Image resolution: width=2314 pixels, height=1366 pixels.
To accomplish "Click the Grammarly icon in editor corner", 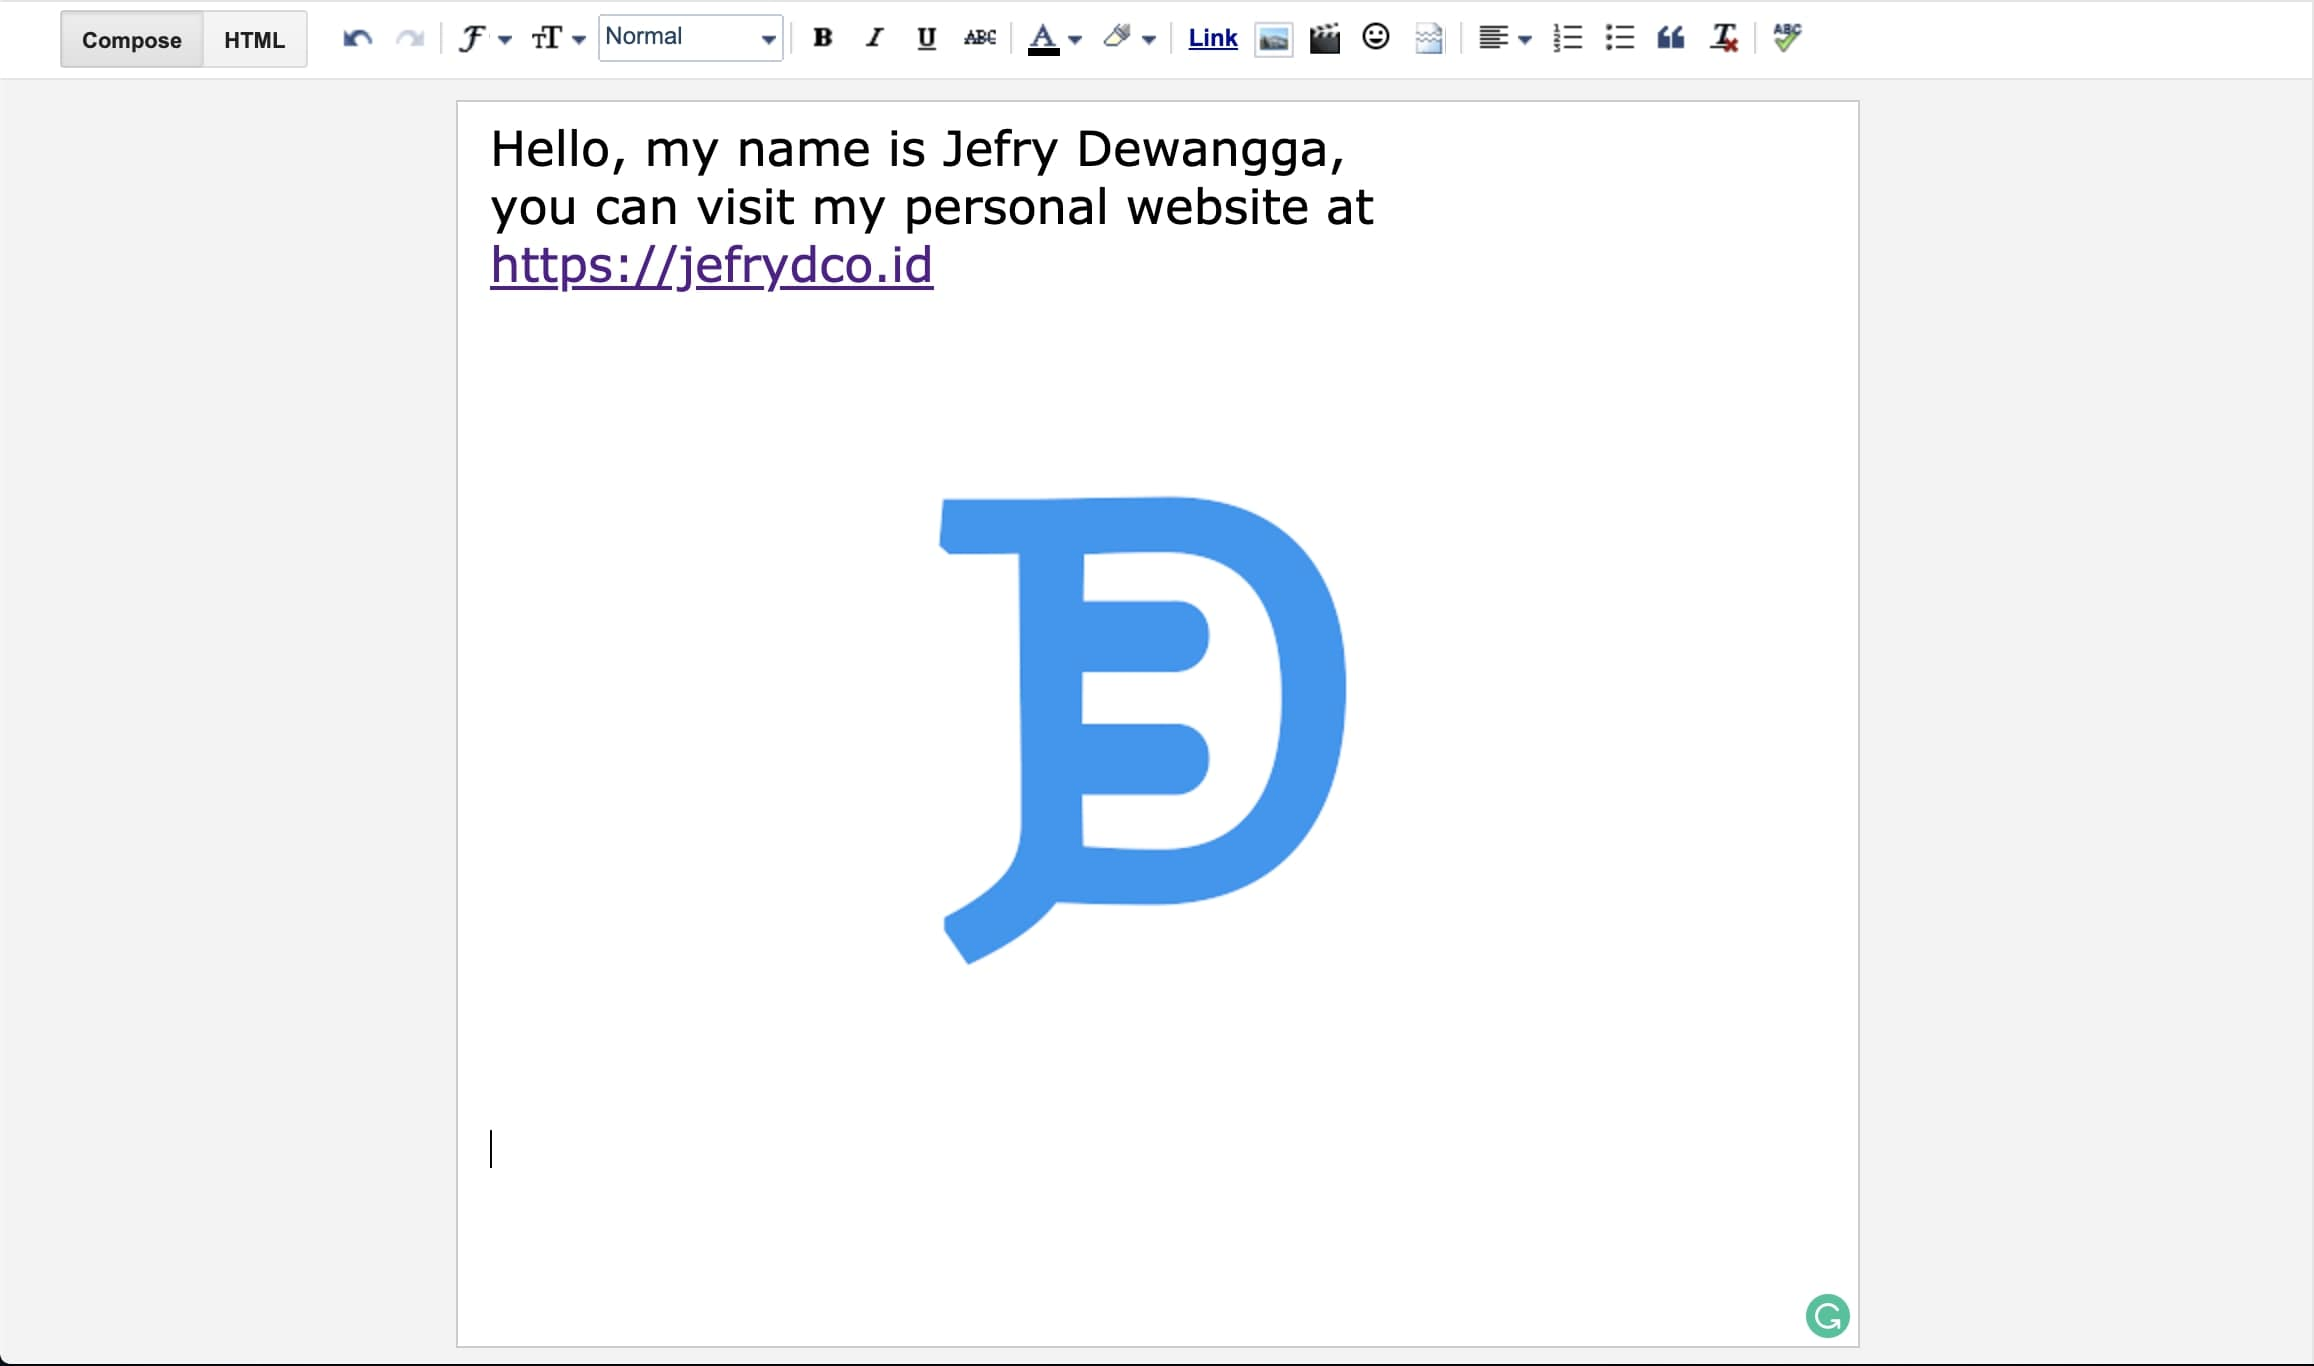I will point(1827,1316).
